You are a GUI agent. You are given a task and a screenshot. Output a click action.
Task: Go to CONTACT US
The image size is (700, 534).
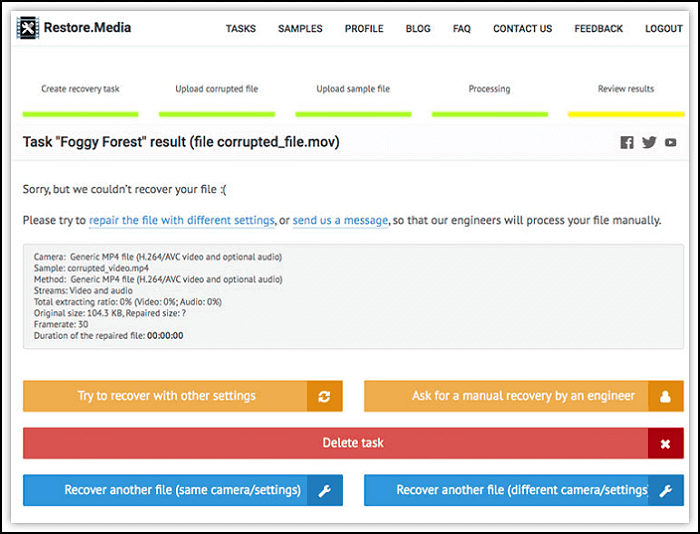522,29
